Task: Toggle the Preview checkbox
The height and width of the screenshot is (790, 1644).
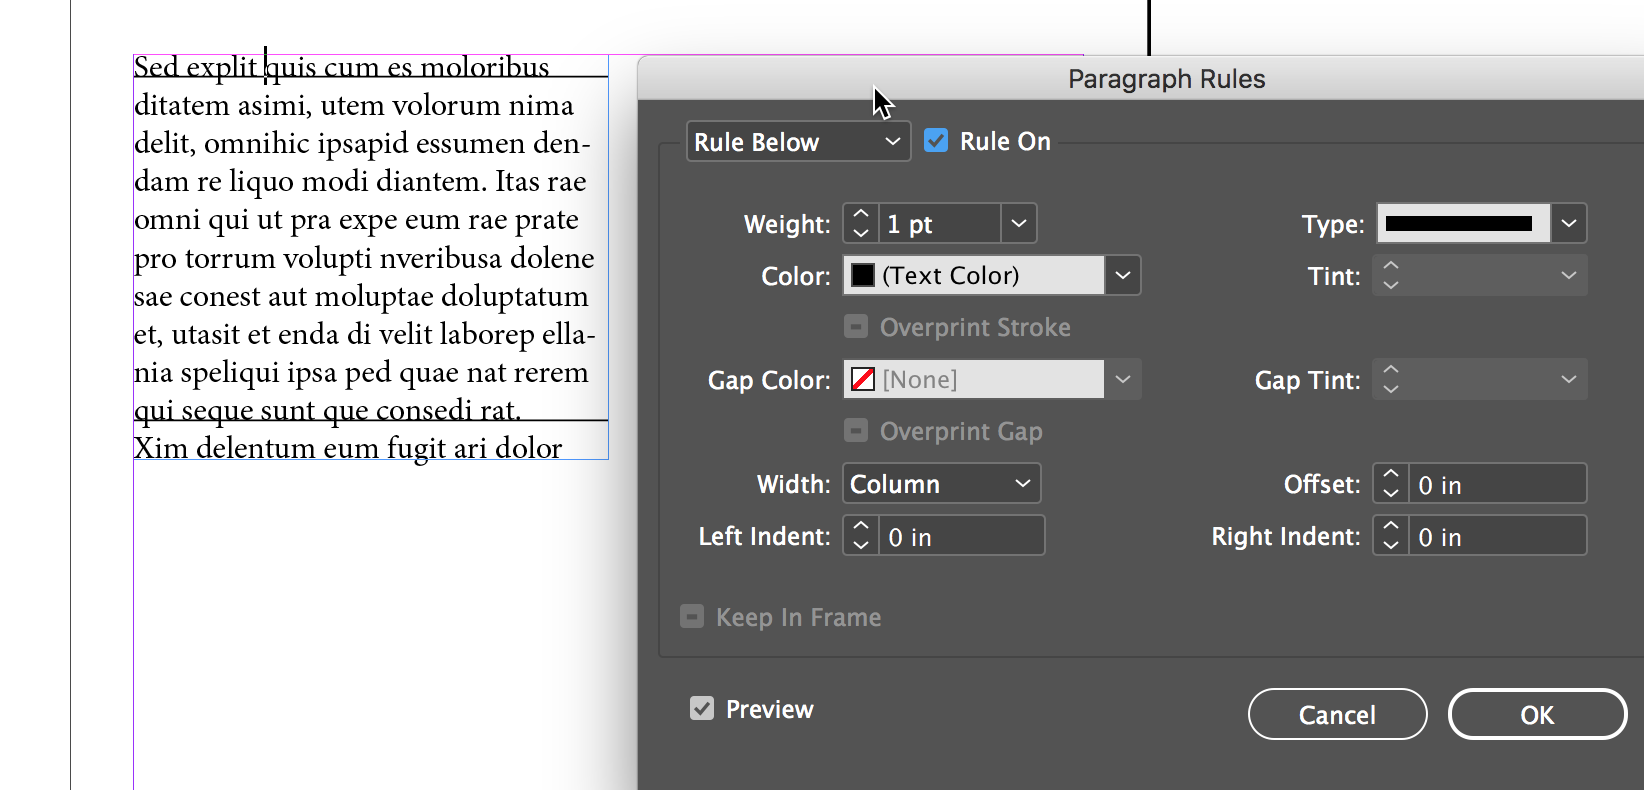Action: 702,709
